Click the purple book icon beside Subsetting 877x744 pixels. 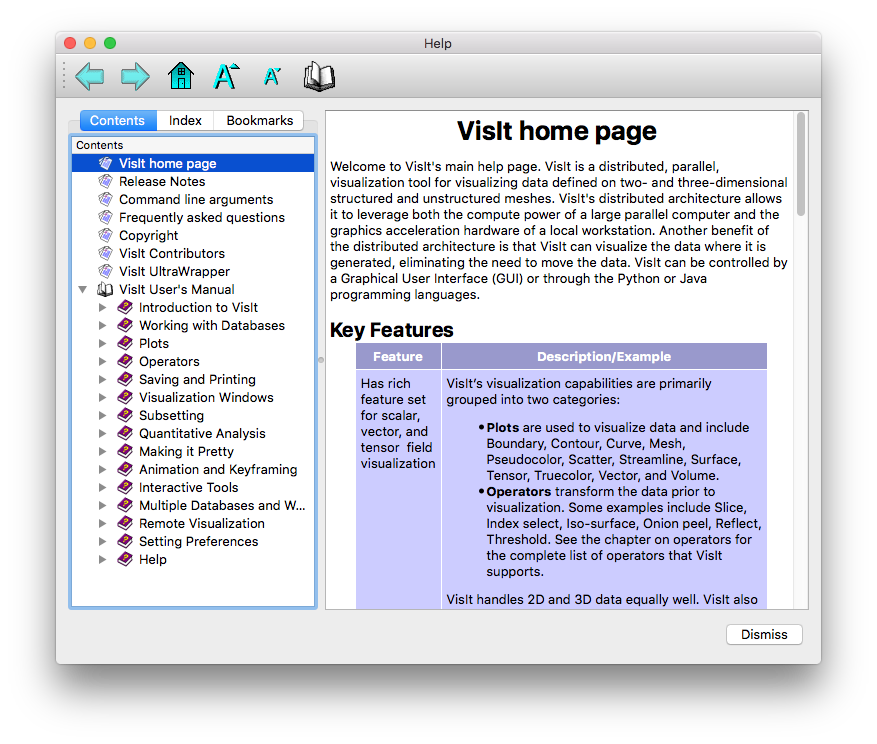tap(125, 415)
